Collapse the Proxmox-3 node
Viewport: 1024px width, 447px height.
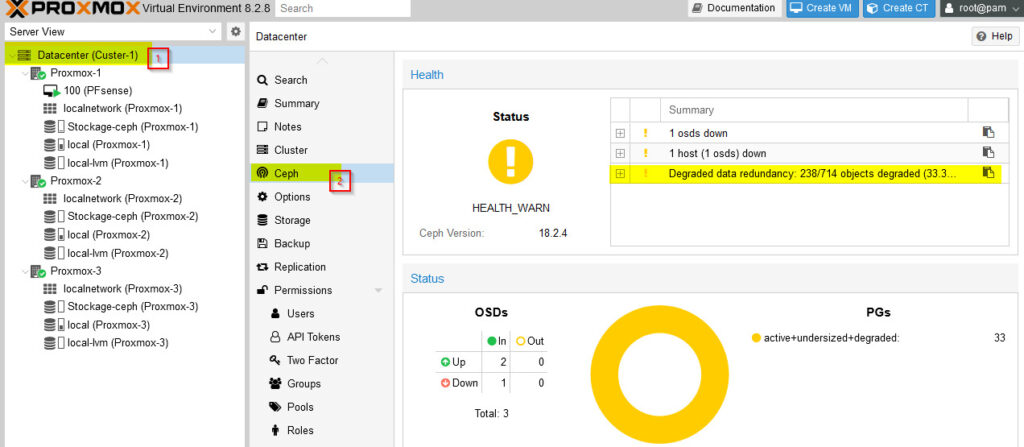tap(25, 271)
